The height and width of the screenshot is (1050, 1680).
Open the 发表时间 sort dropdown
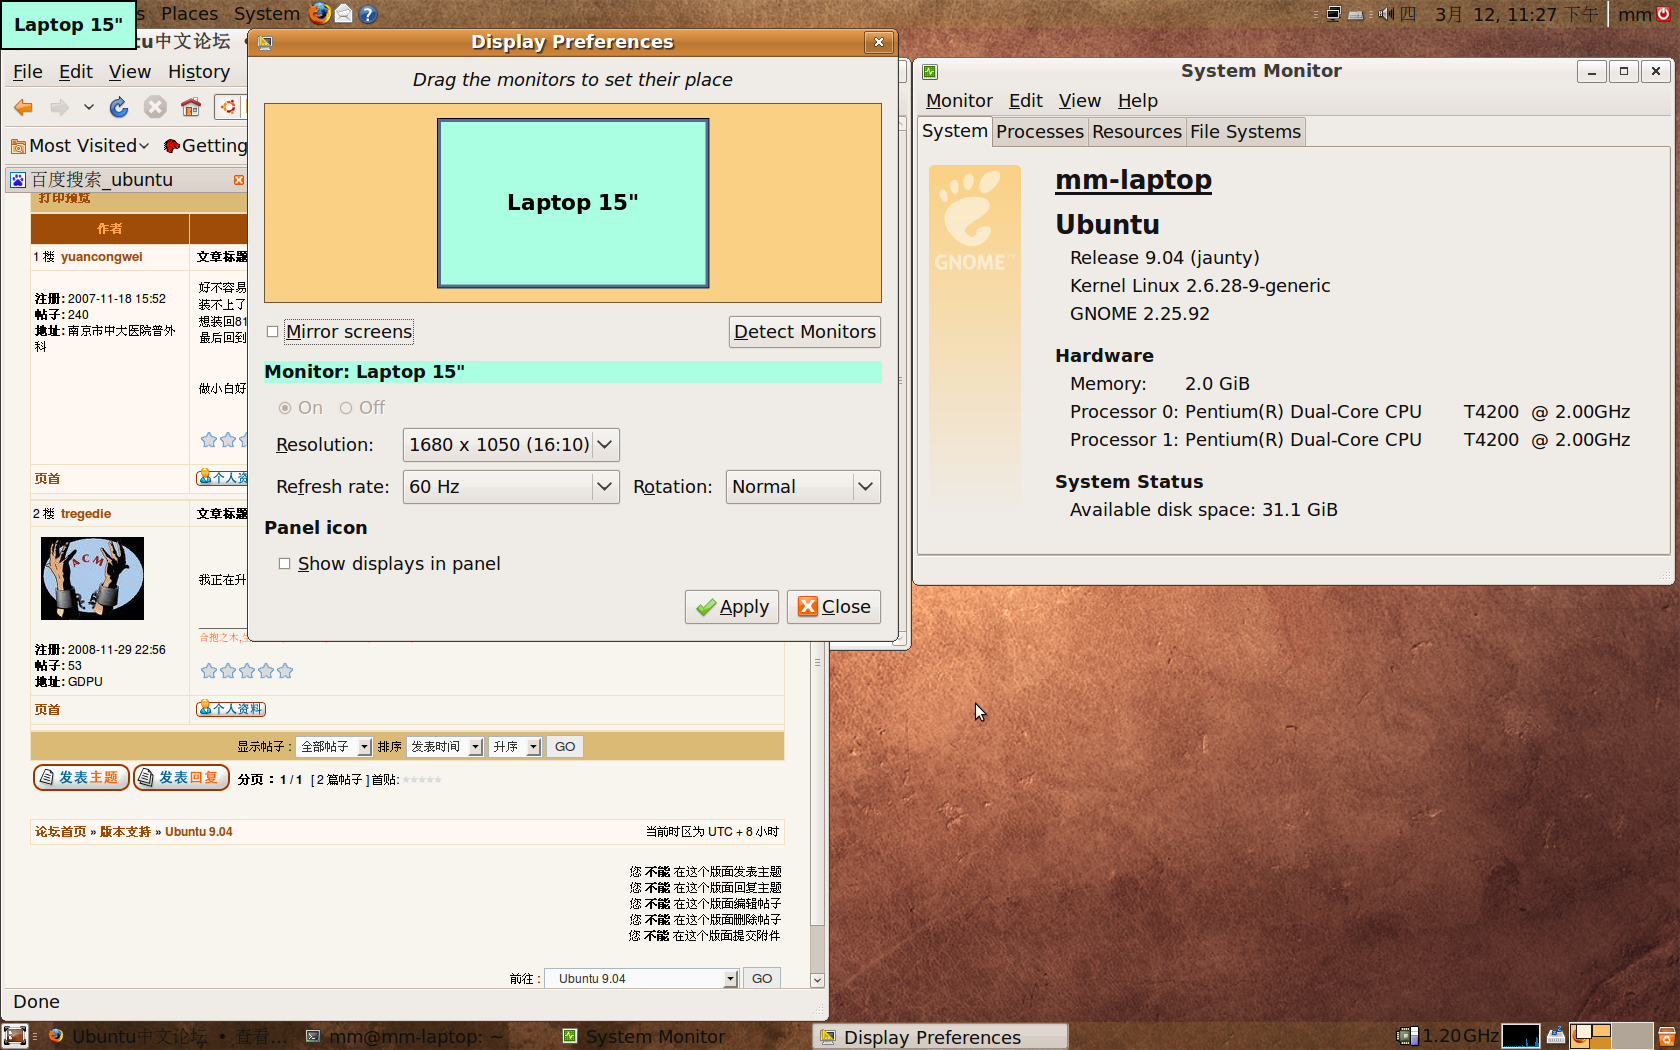[x=445, y=747]
